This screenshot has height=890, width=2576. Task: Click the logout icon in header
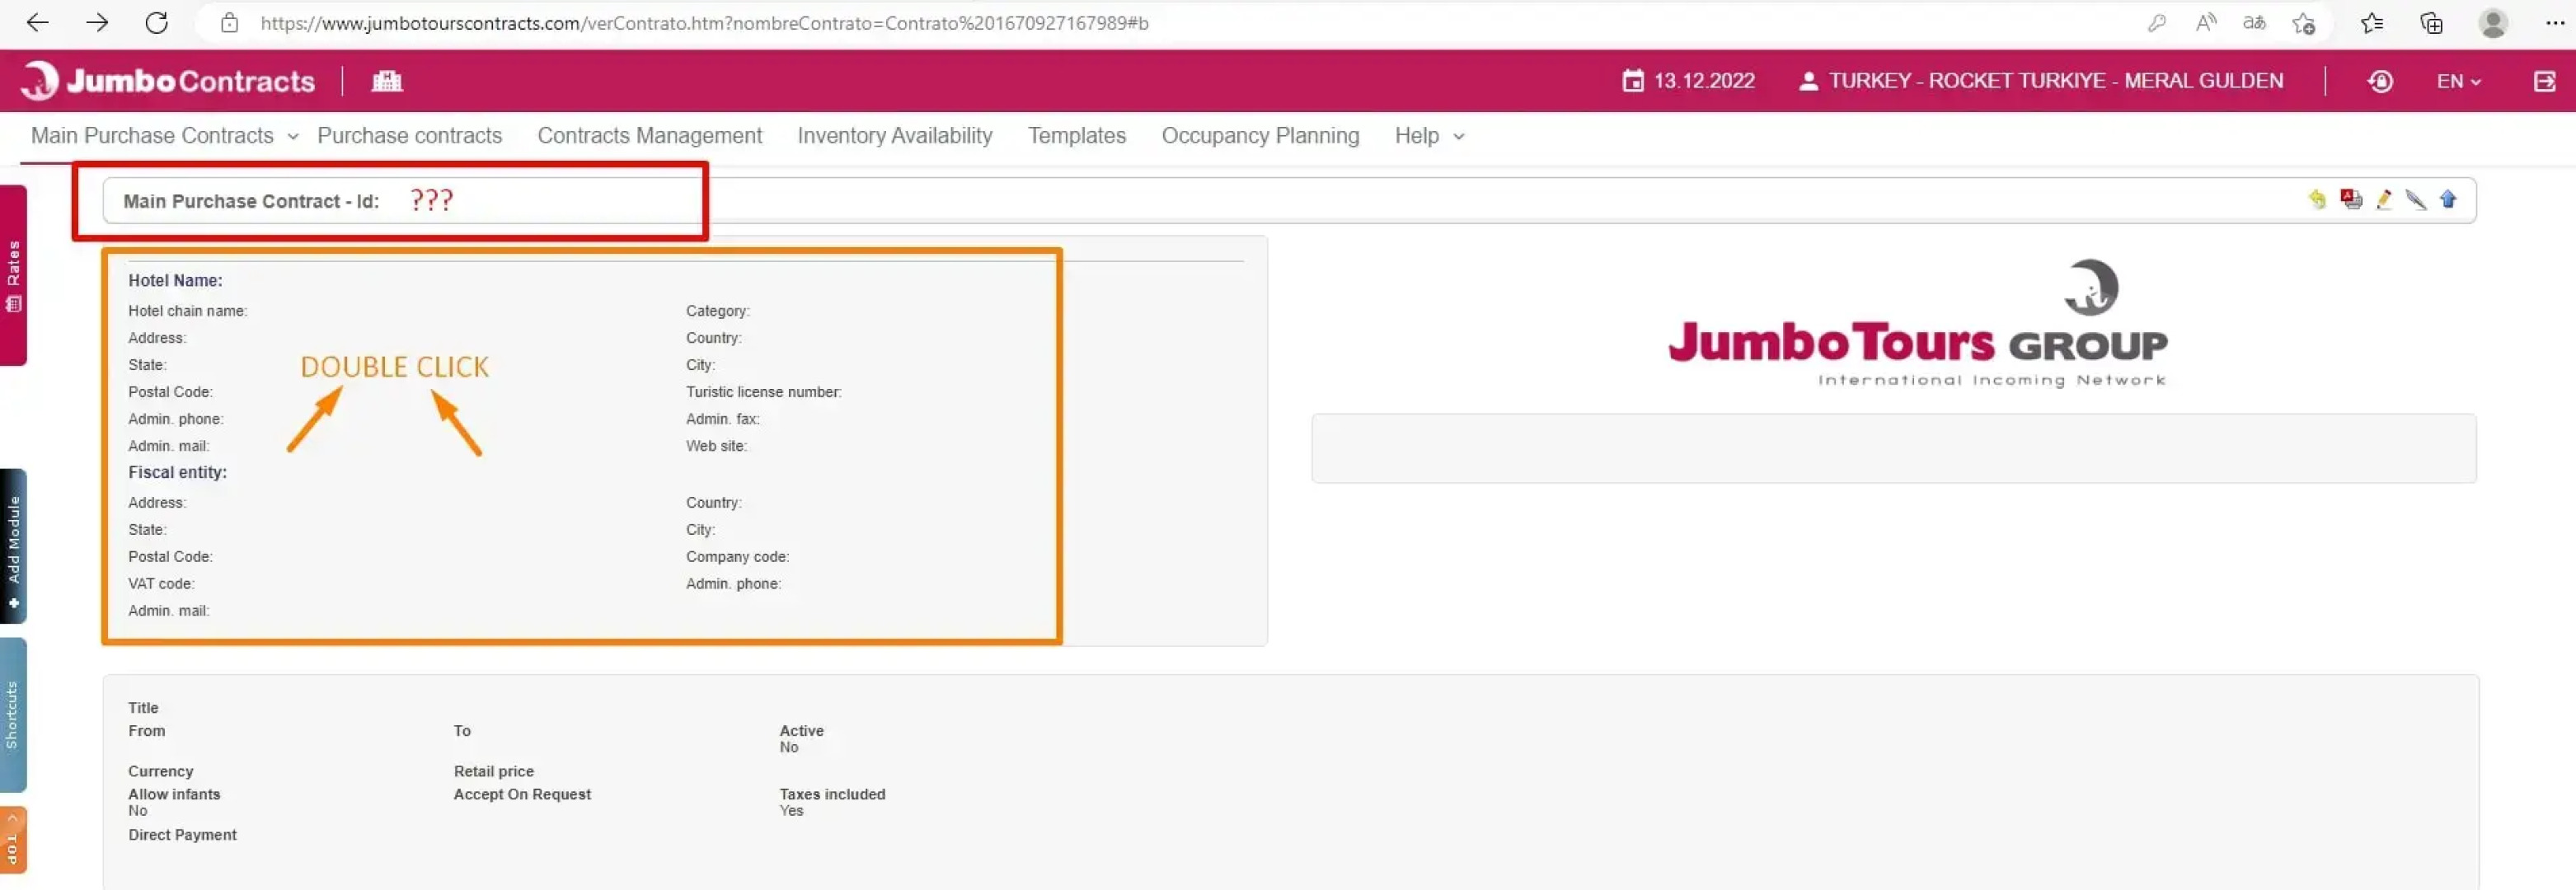(x=2544, y=81)
